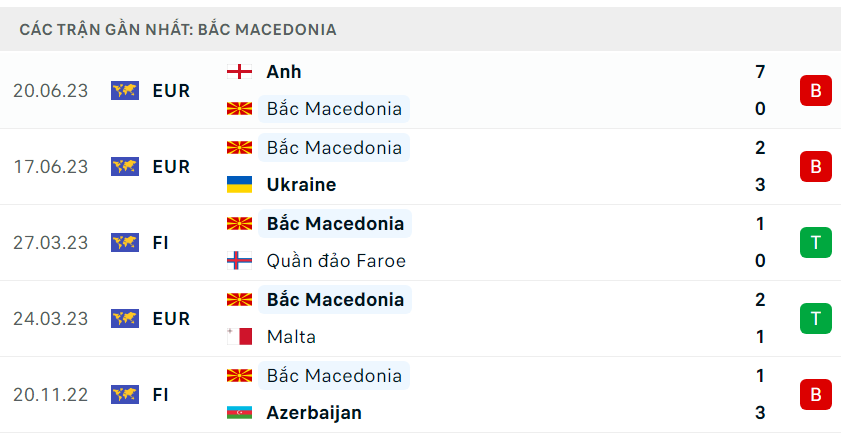Screen dimensions: 841x443
Task: Click the Malta flag icon
Action: [239, 337]
